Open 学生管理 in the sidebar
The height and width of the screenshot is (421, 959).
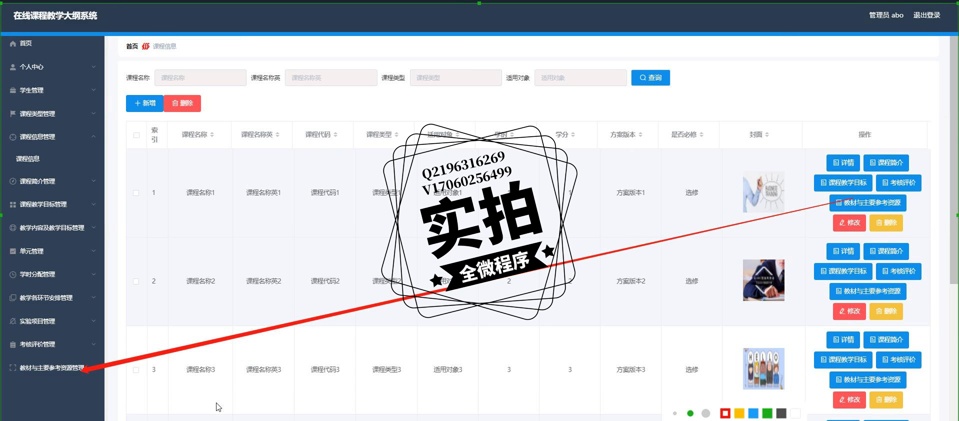point(32,91)
